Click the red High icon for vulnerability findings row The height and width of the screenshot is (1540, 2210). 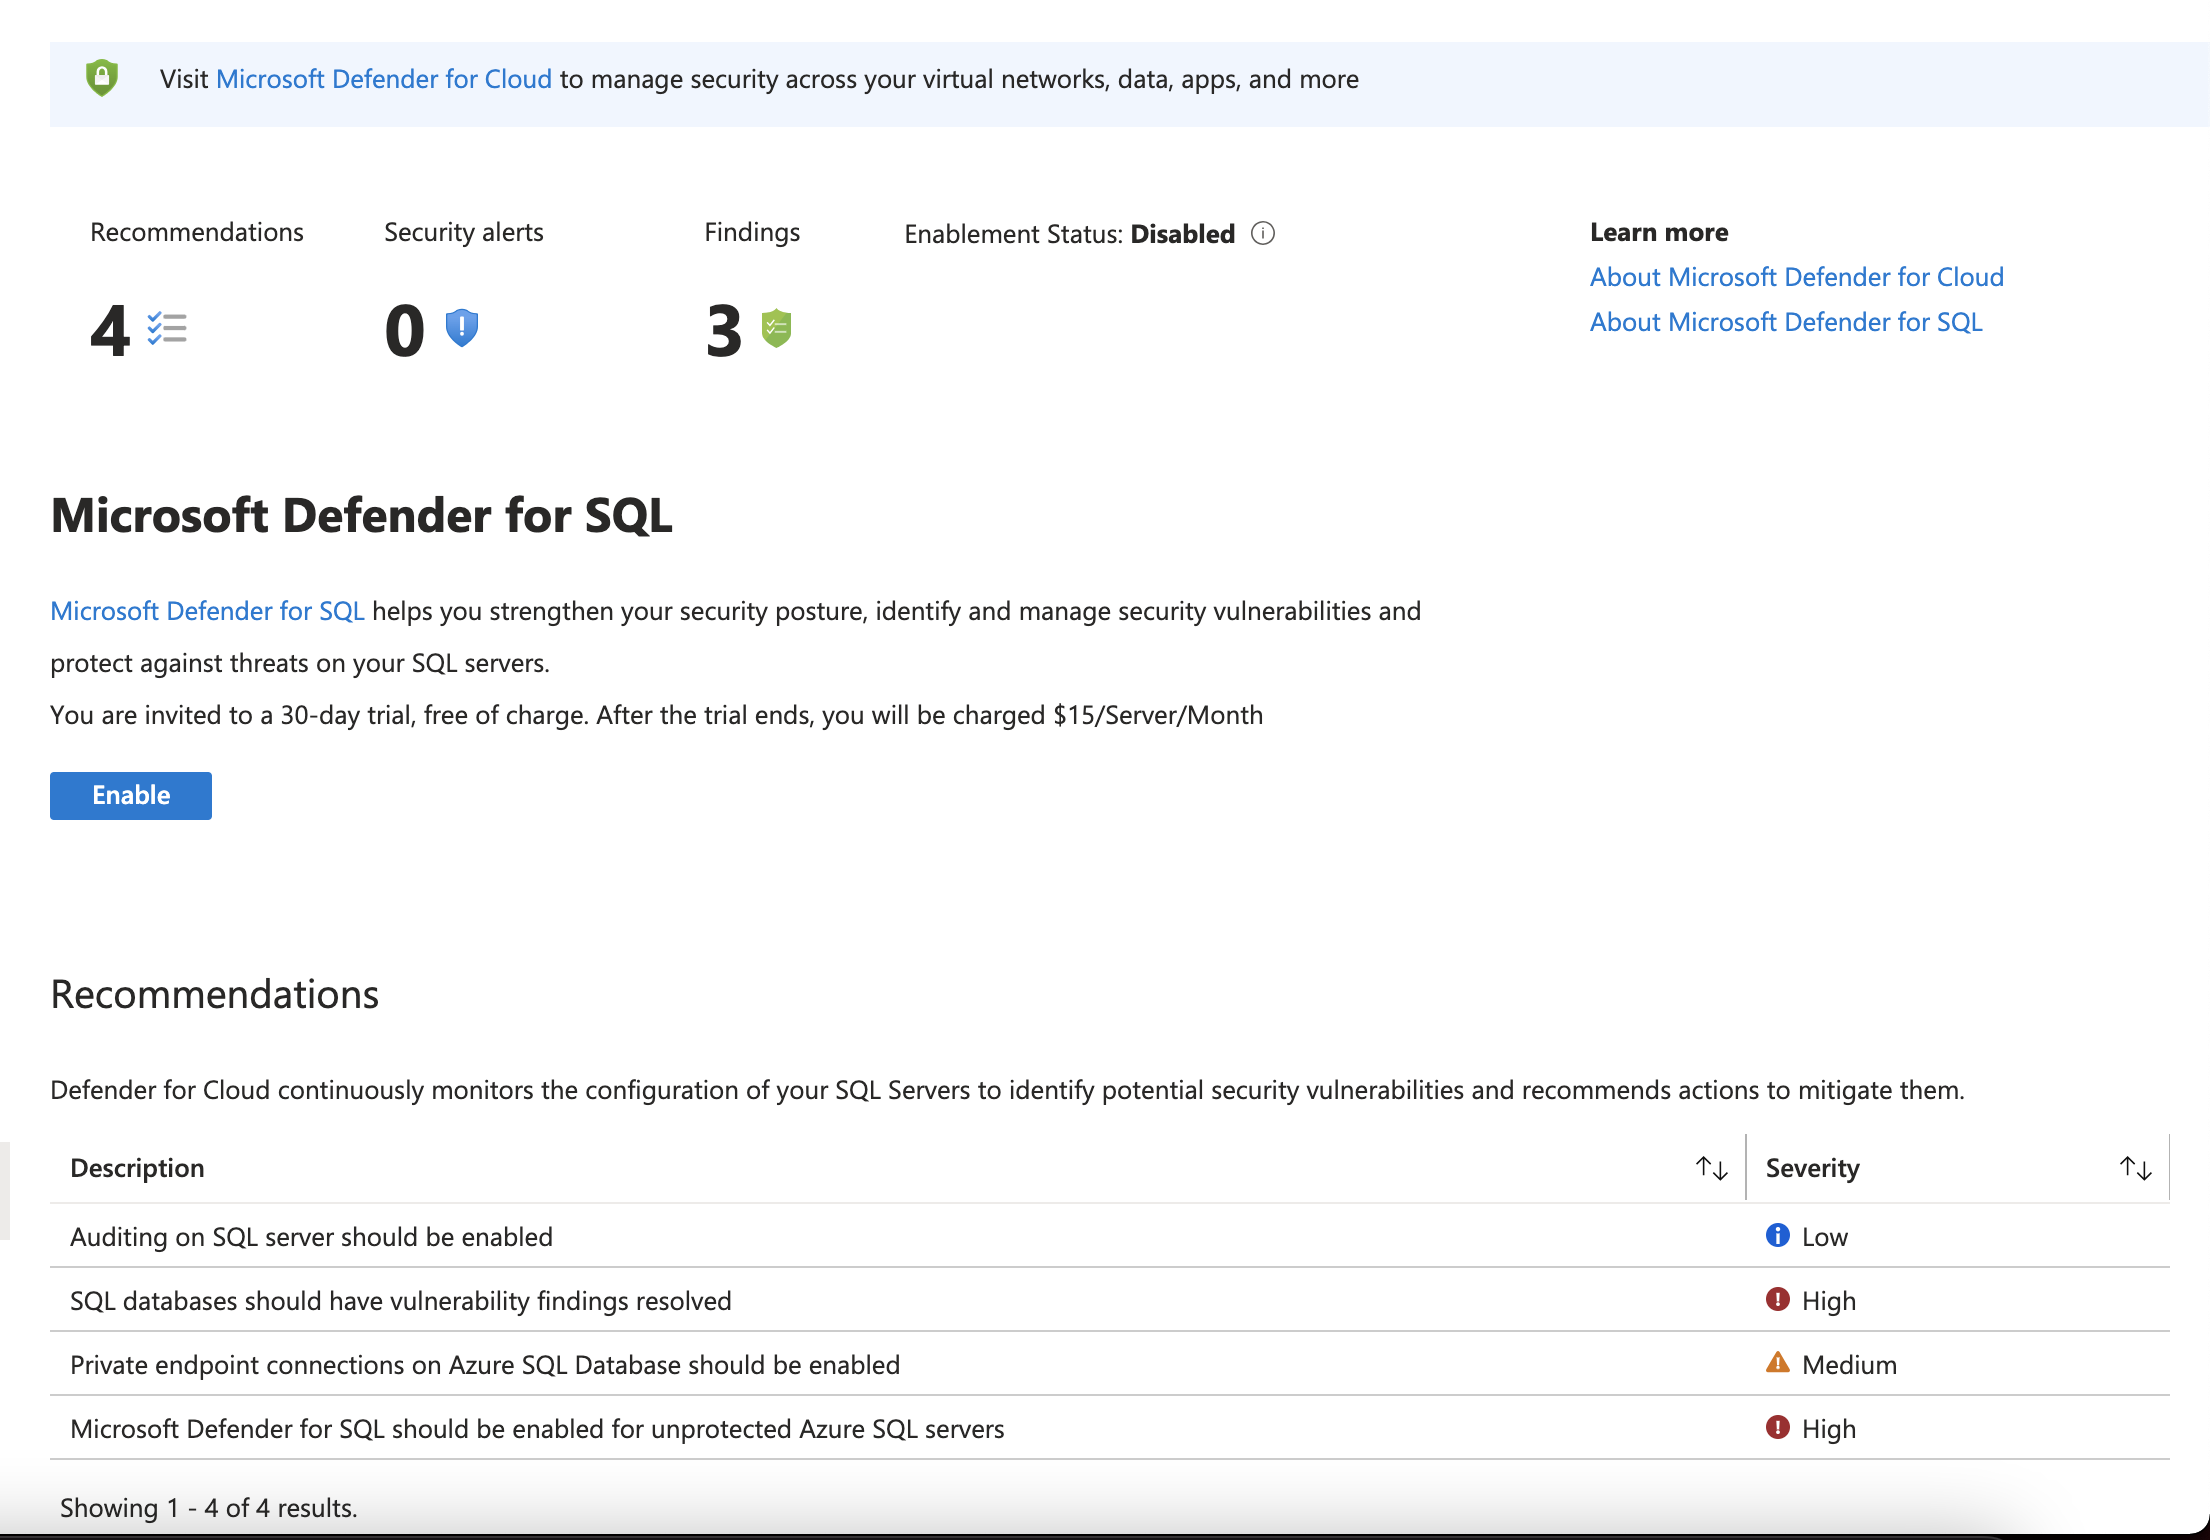tap(1777, 1300)
